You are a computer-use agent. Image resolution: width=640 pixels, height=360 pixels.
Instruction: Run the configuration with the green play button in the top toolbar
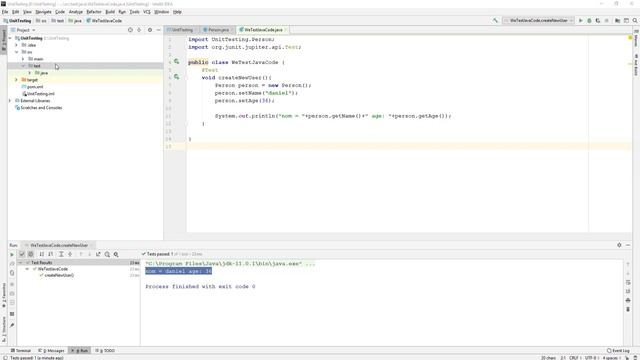(580, 20)
